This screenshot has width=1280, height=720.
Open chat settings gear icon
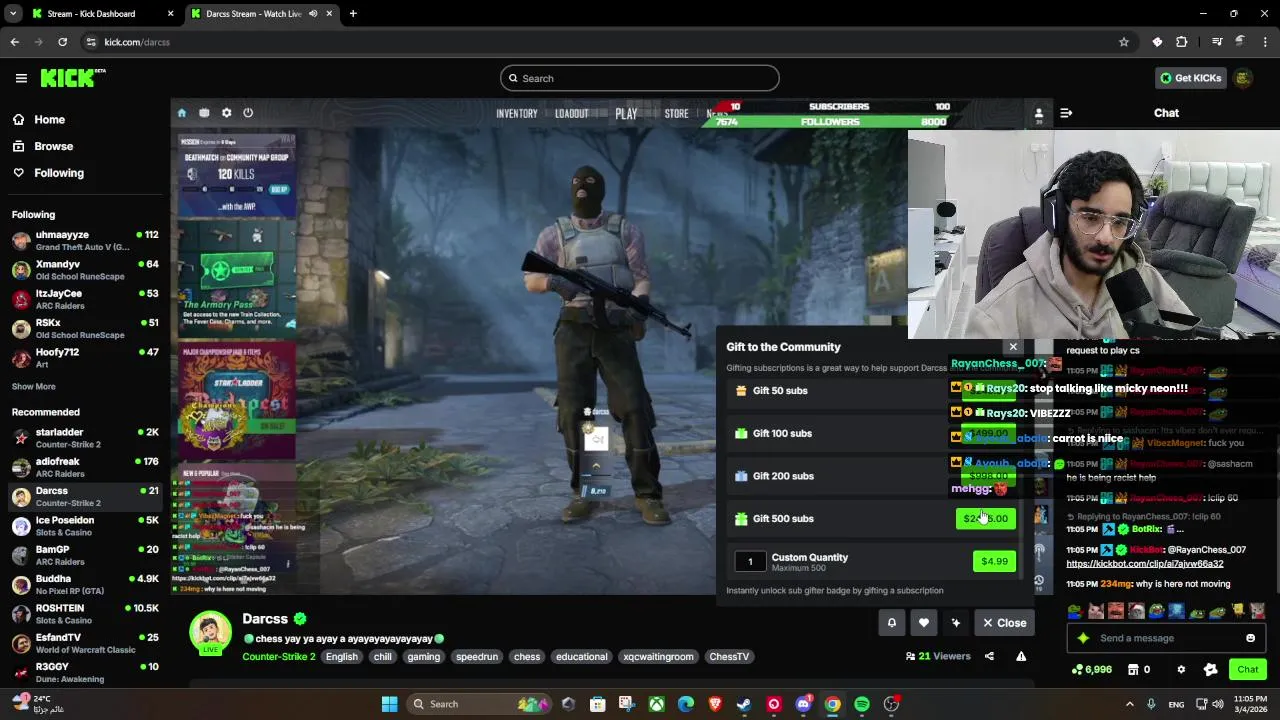[1181, 670]
